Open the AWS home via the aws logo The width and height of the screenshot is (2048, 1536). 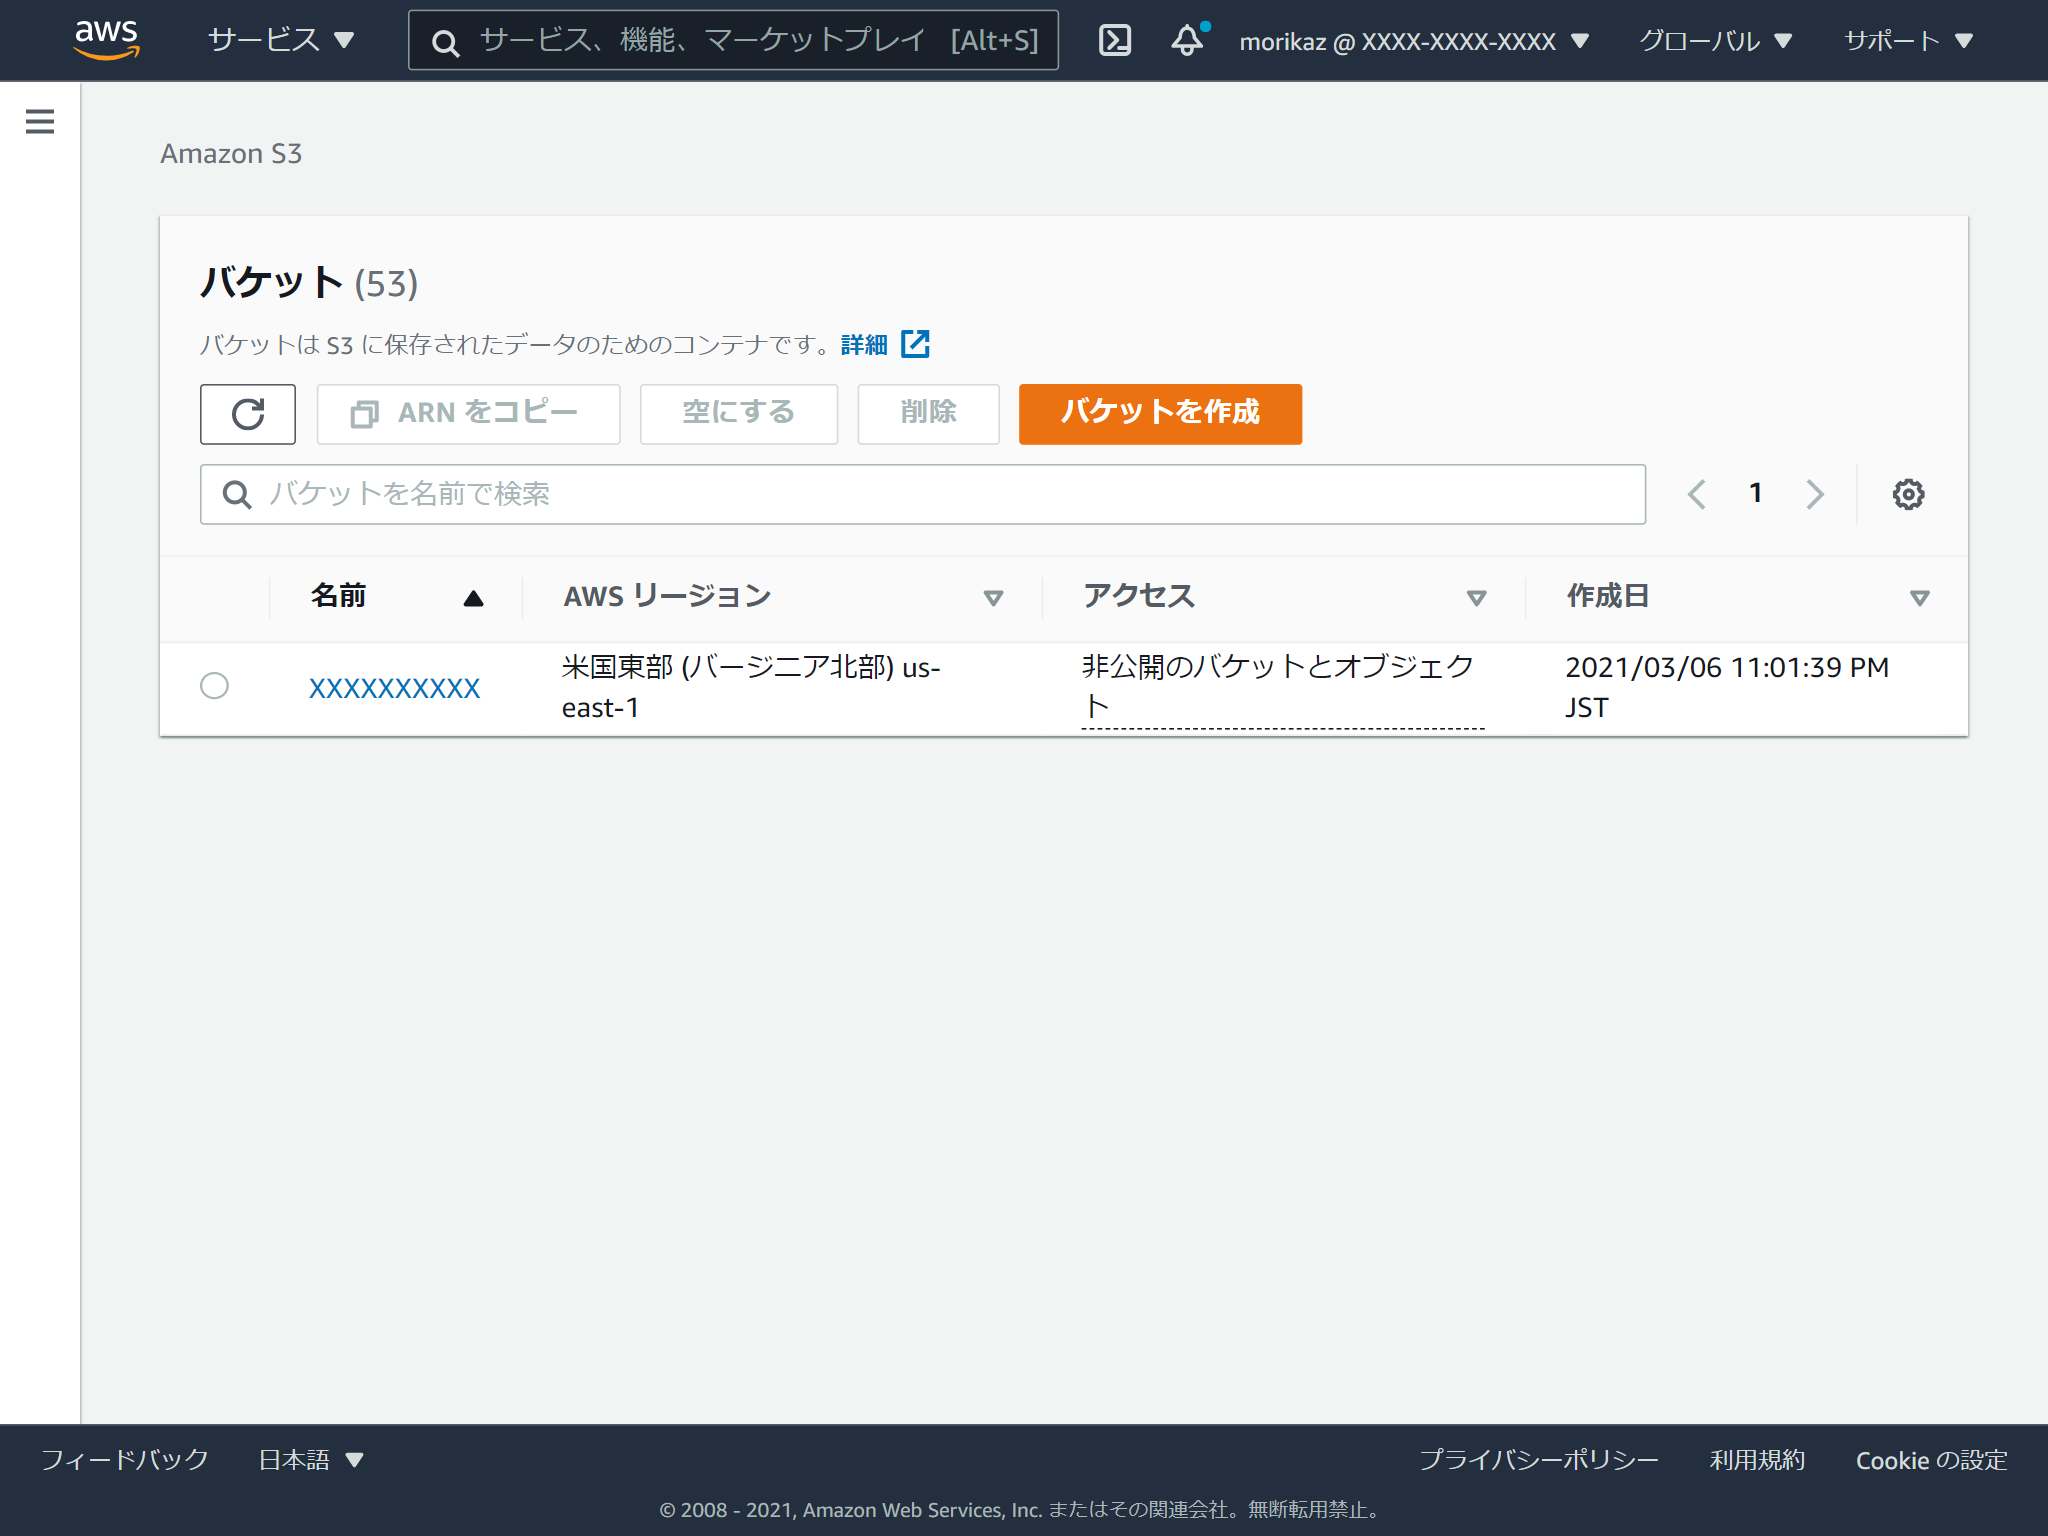[x=107, y=39]
